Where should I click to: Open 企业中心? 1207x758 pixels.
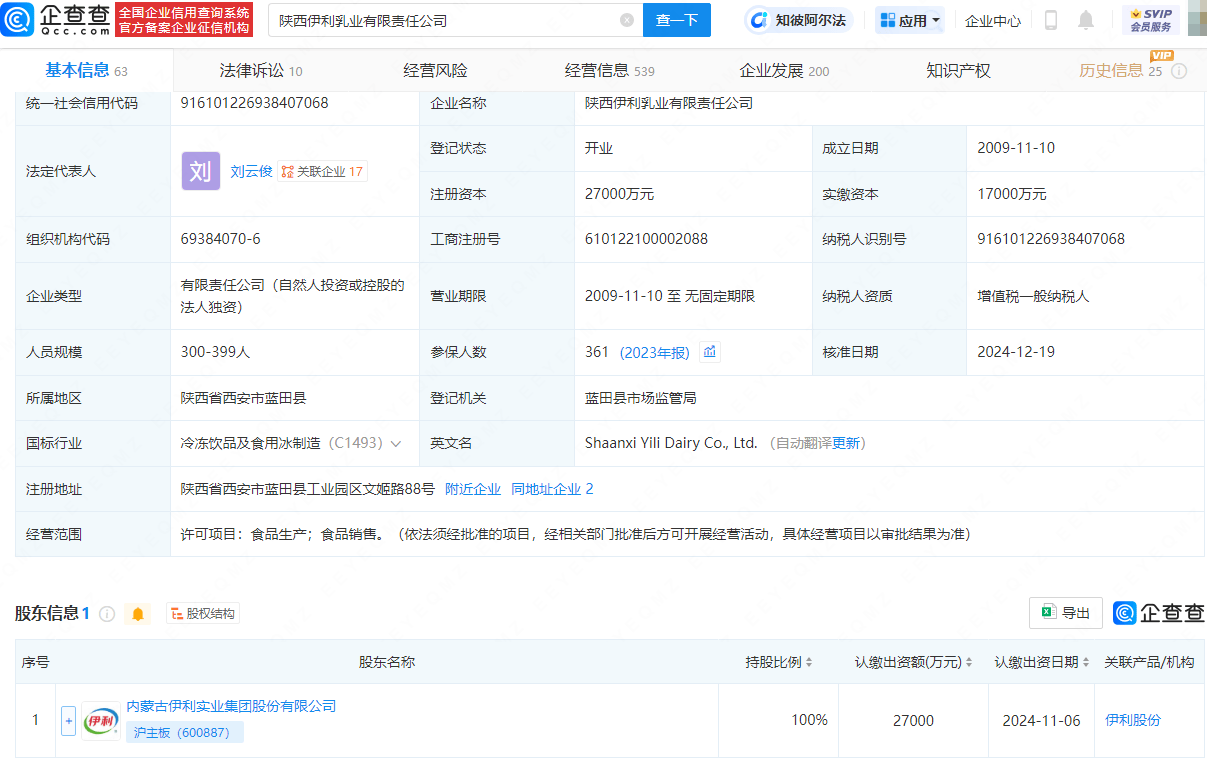click(x=993, y=20)
